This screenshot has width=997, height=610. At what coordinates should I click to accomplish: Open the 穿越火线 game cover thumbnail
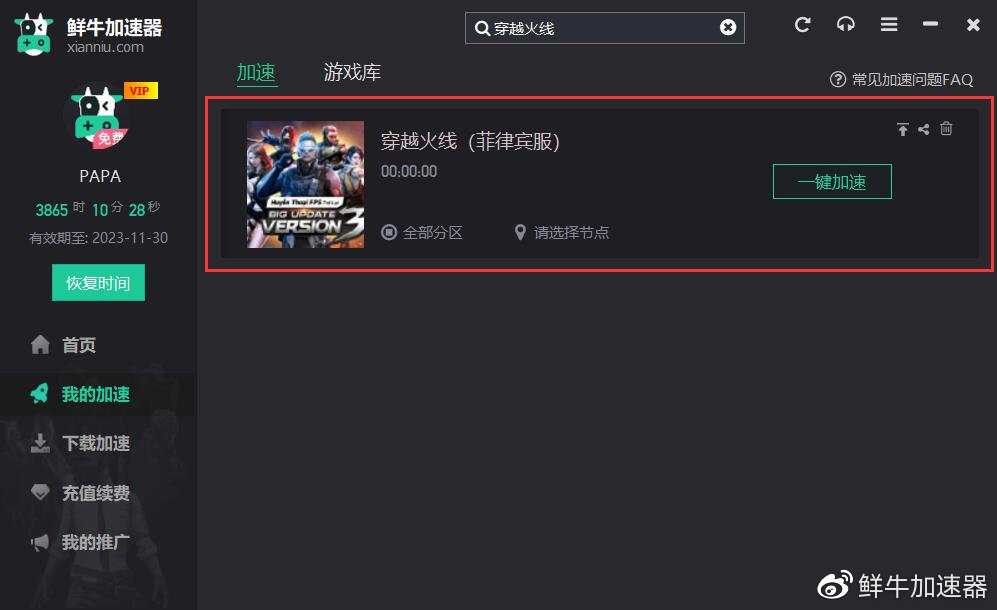305,184
